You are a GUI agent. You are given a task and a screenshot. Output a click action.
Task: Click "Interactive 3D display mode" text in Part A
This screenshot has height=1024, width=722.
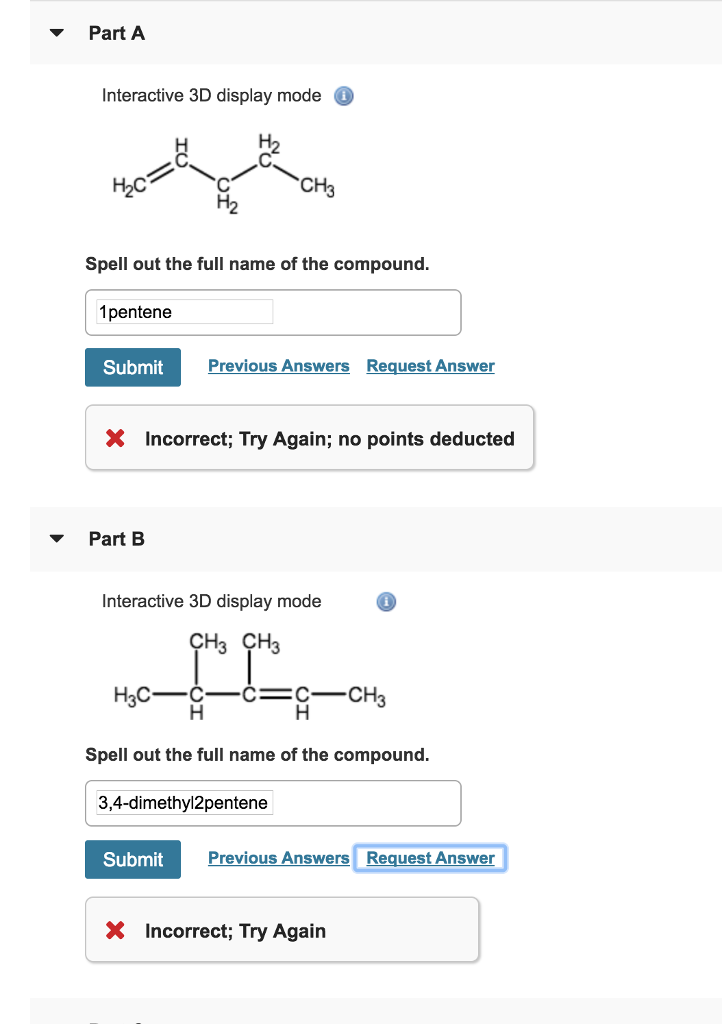(212, 96)
